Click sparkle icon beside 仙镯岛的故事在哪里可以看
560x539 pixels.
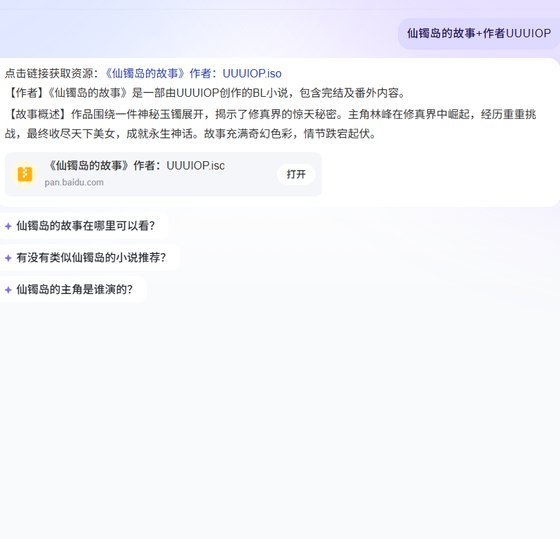click(8, 226)
